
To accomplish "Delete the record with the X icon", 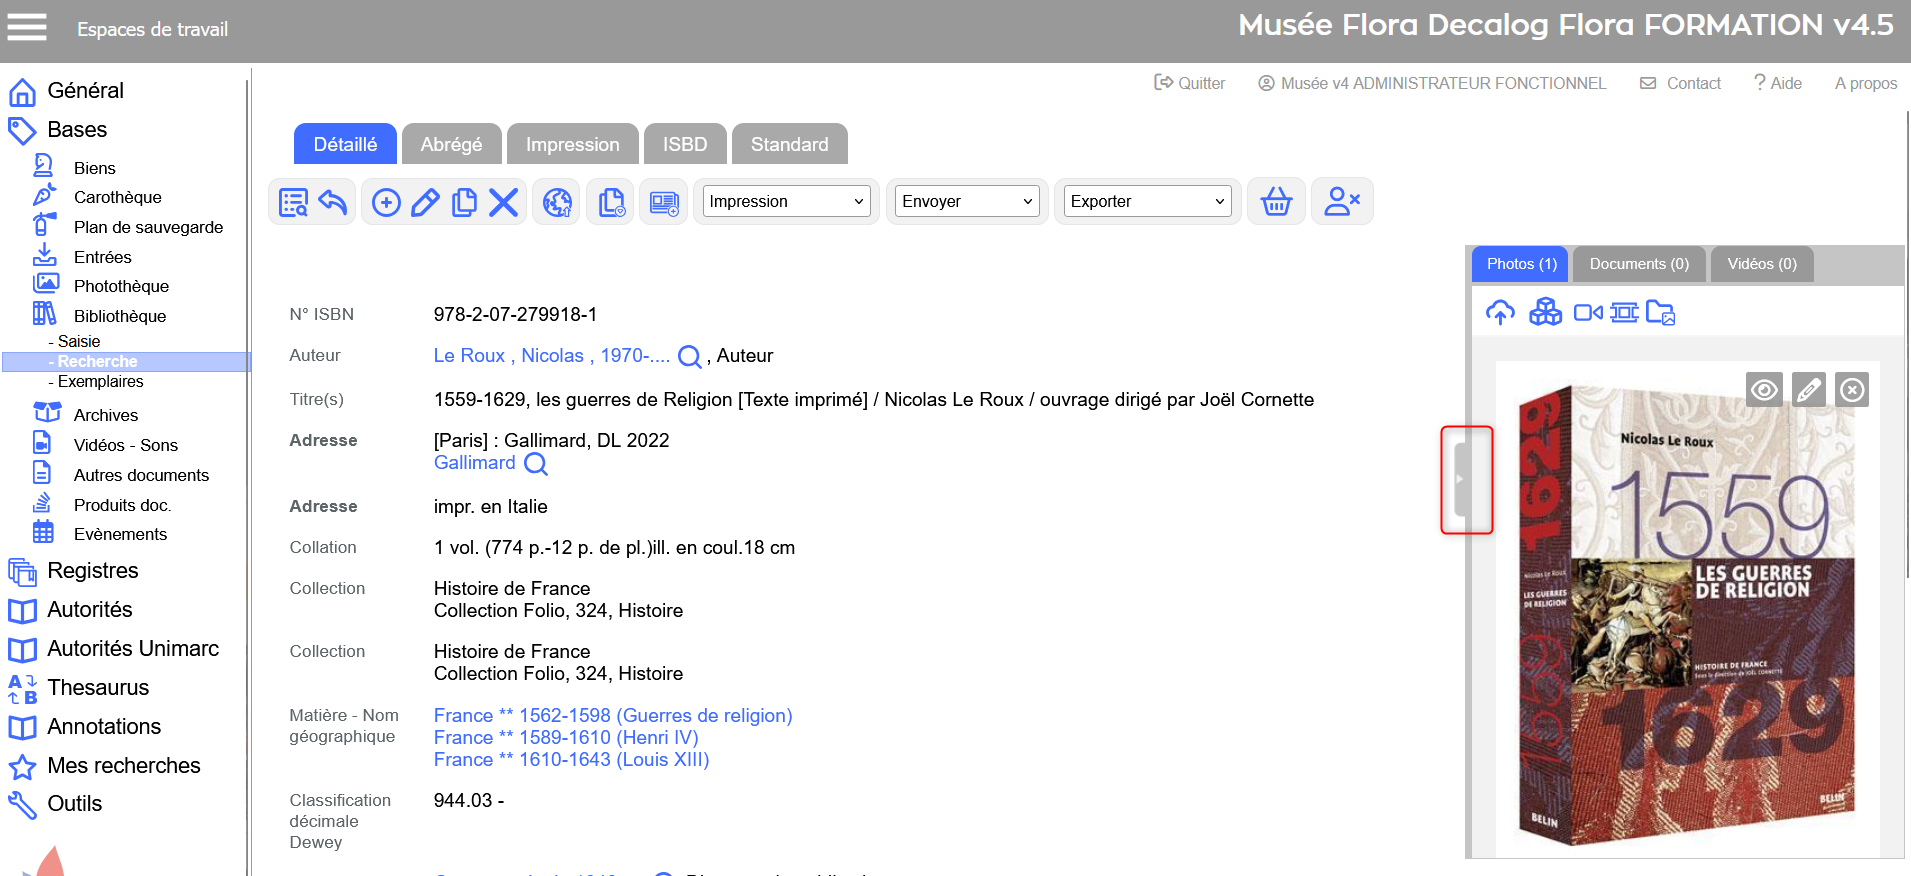I will pyautogui.click(x=503, y=203).
